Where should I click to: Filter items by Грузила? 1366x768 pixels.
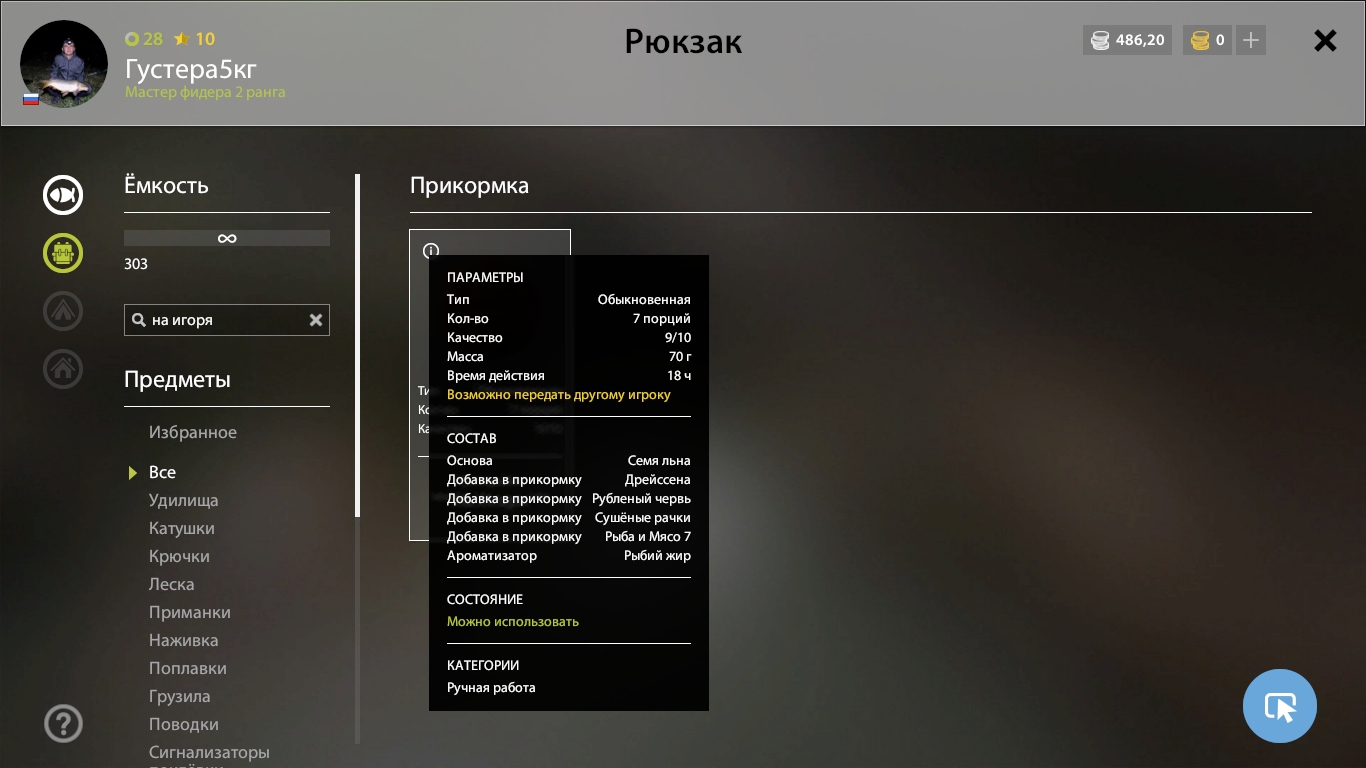[180, 696]
